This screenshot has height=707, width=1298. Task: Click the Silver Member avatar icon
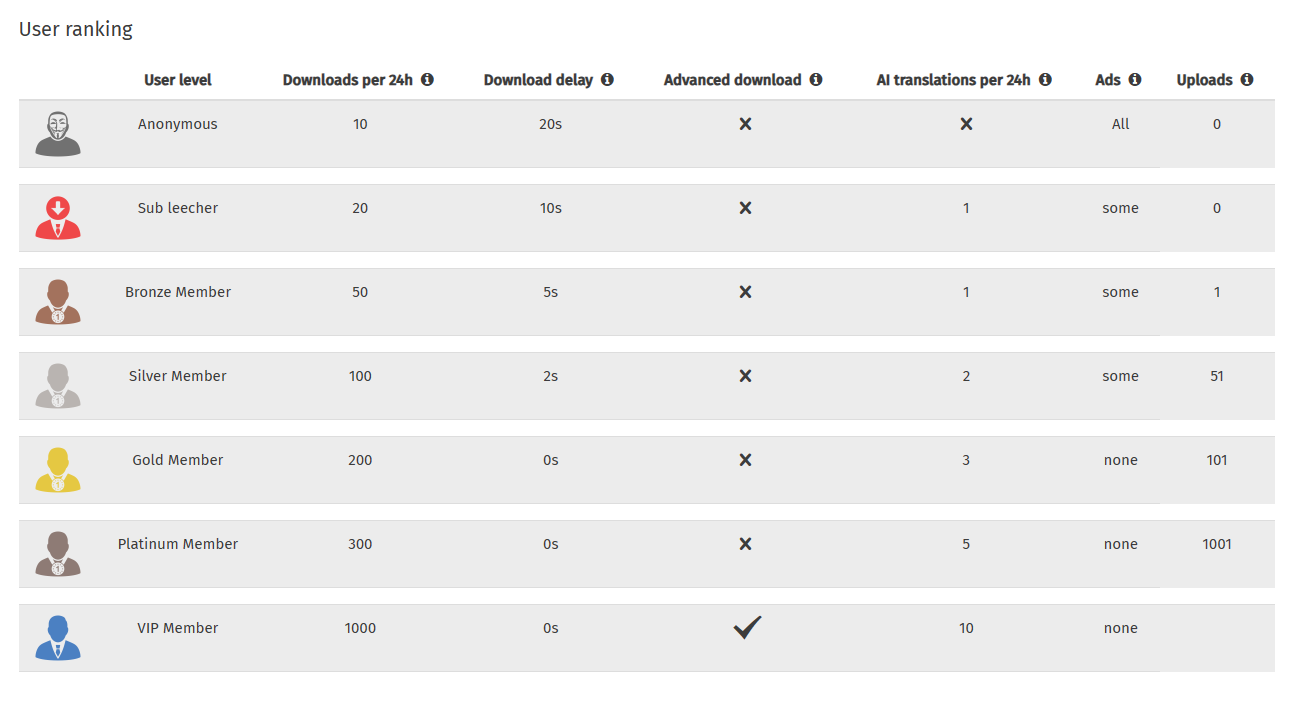(58, 386)
